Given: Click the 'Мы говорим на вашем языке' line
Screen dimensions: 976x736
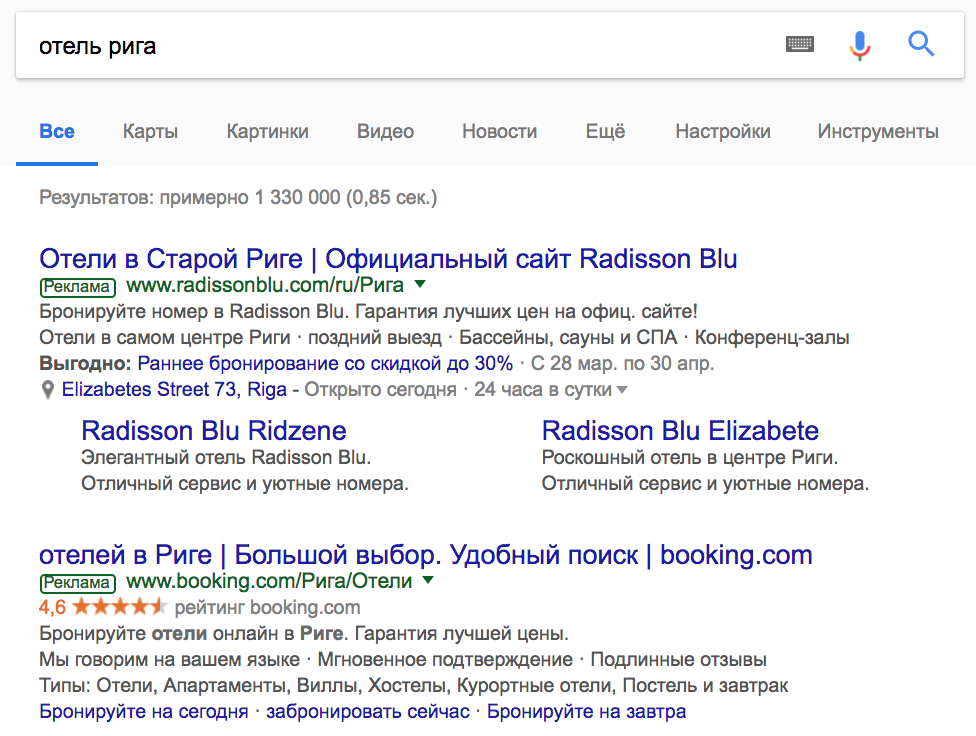Looking at the screenshot, I should coord(403,659).
